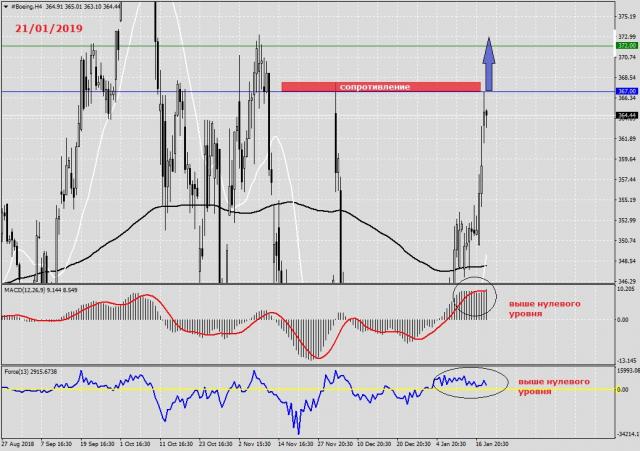Screen dimensions: 640x451
Task: Click the 0.00 level on MACD scale
Action: pos(624,320)
